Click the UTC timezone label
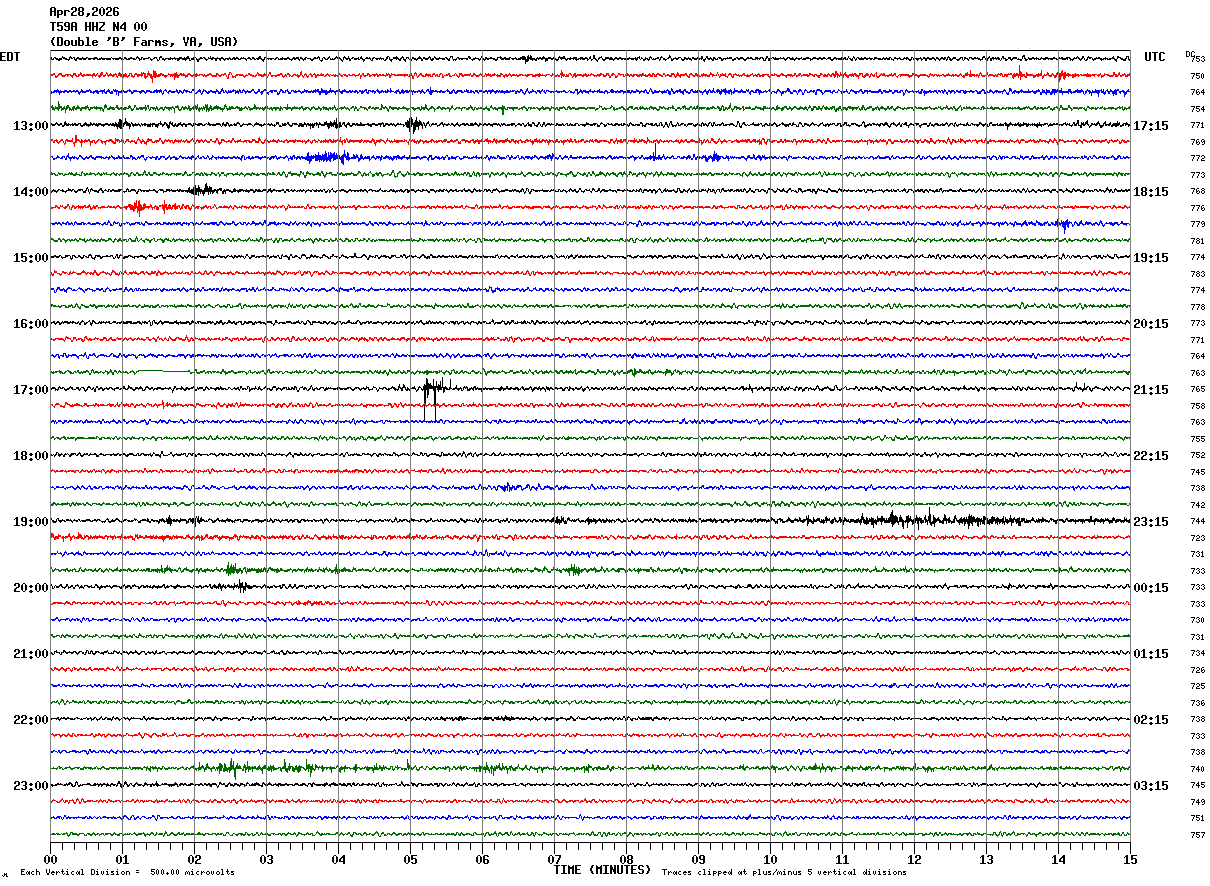The width and height of the screenshot is (1210, 886). 1155,57
